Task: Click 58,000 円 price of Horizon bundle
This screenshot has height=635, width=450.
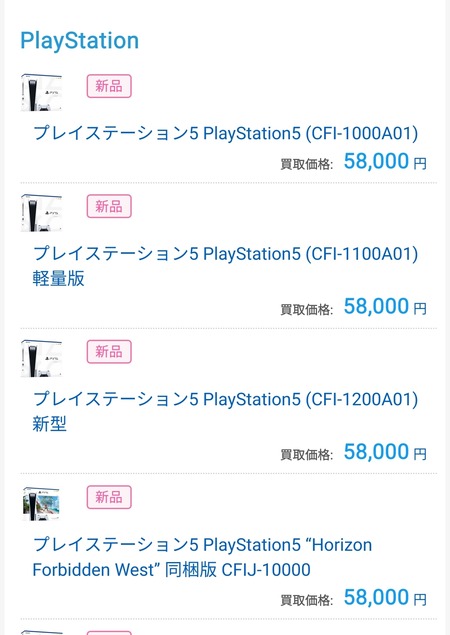Action: (x=385, y=597)
